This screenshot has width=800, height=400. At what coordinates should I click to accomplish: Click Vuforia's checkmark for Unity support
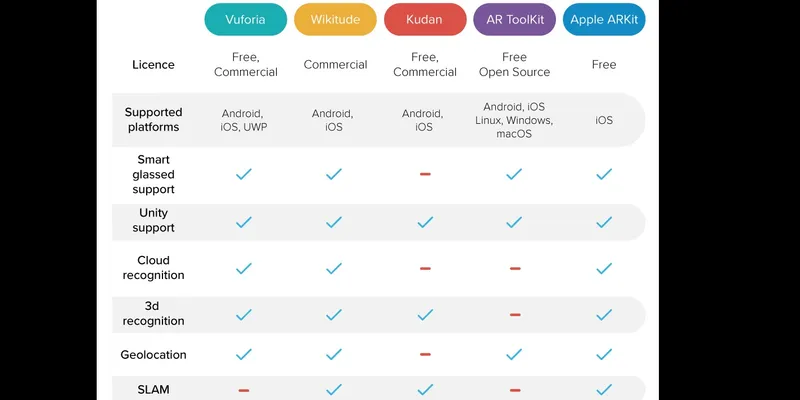point(244,222)
